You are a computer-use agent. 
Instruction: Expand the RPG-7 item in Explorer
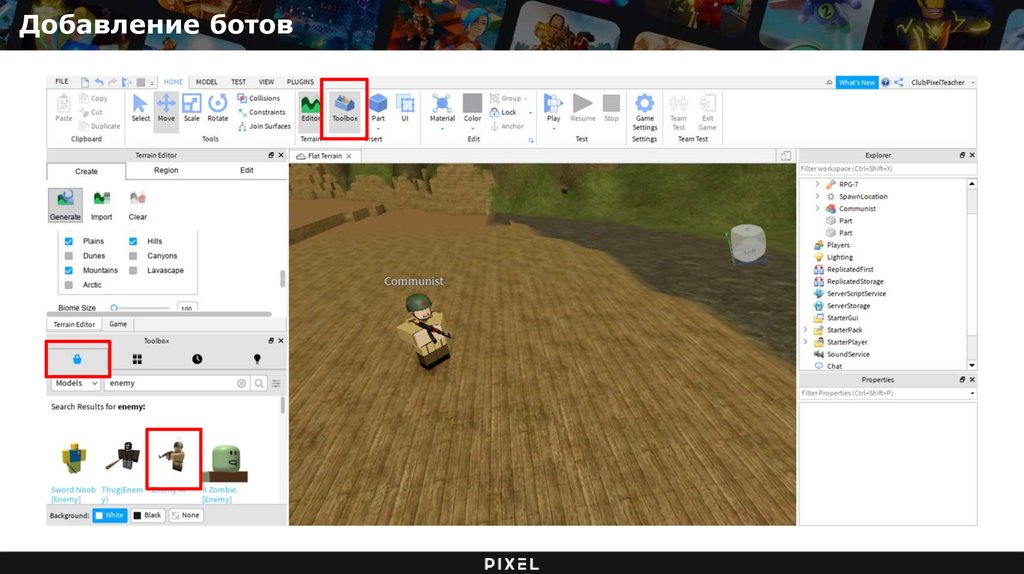pos(817,184)
